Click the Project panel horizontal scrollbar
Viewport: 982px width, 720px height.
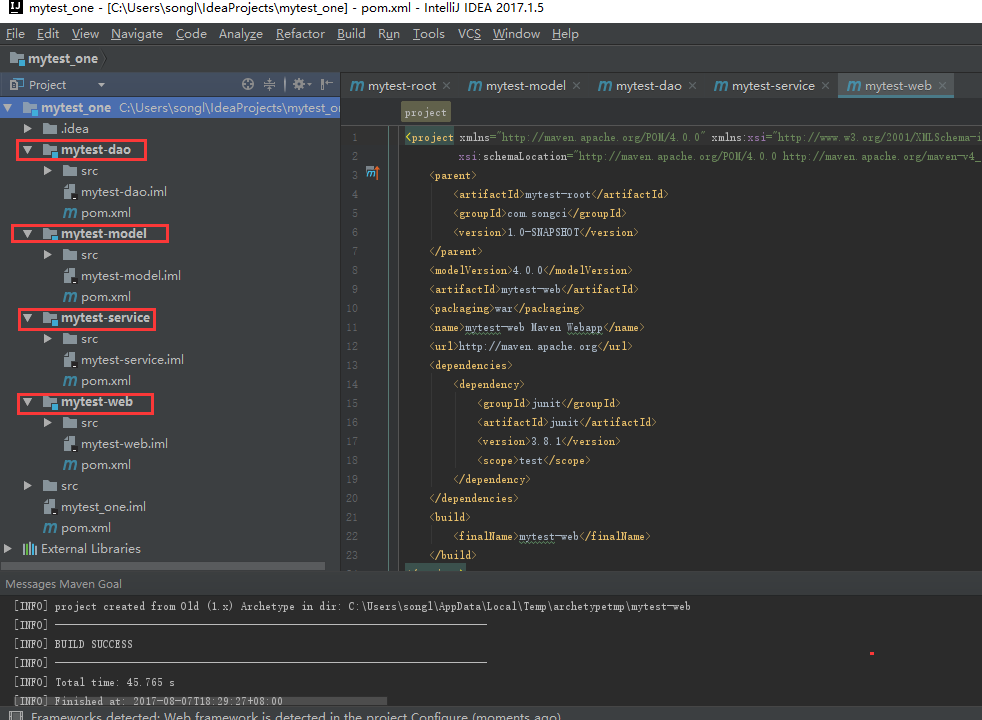tap(165, 566)
